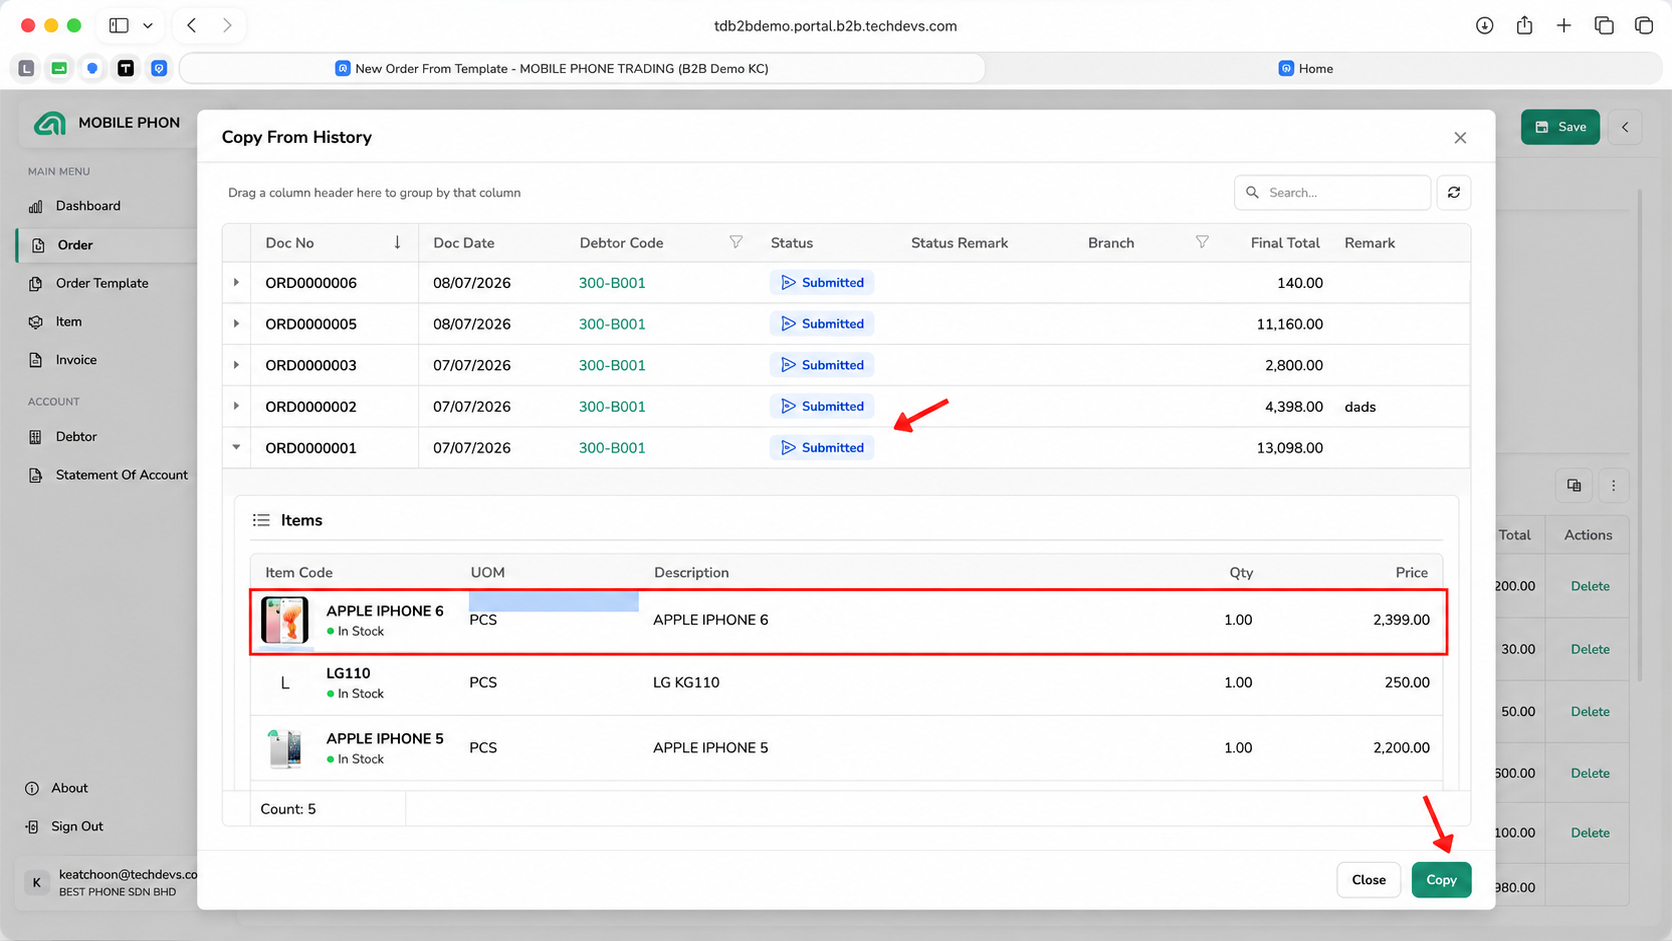Open Debtor page in sidebar

tap(76, 437)
